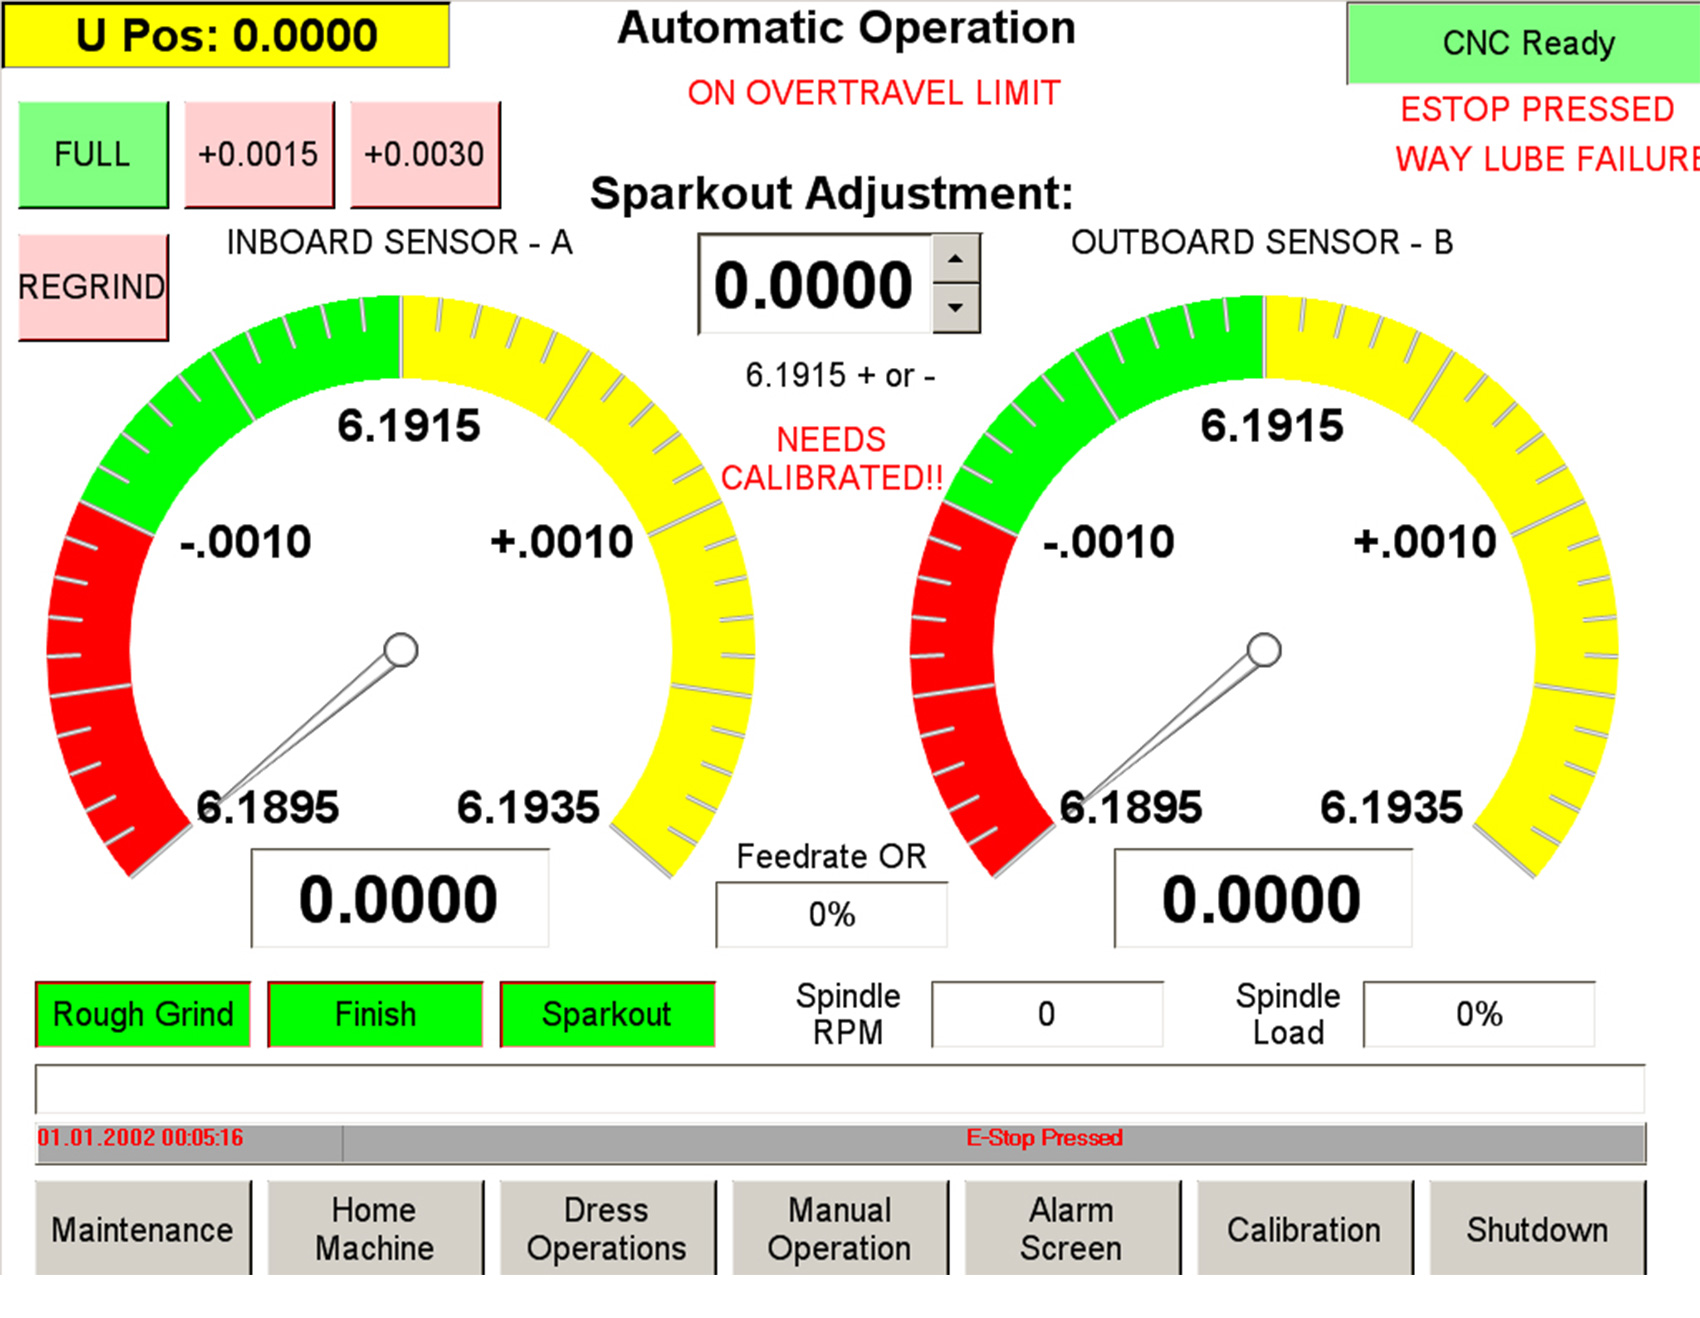Click the ON OVERTRAVEL LIMIT warning text
1700x1318 pixels.
(873, 93)
